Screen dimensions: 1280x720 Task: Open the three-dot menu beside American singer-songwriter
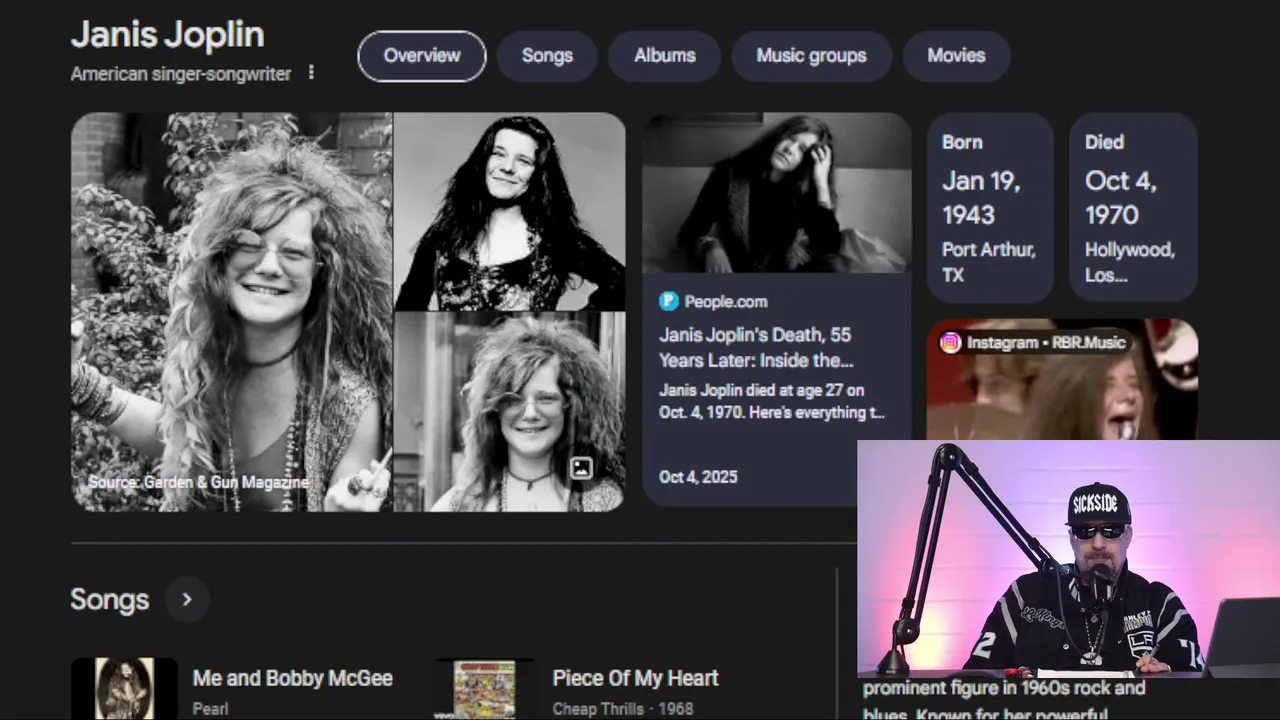pos(311,73)
